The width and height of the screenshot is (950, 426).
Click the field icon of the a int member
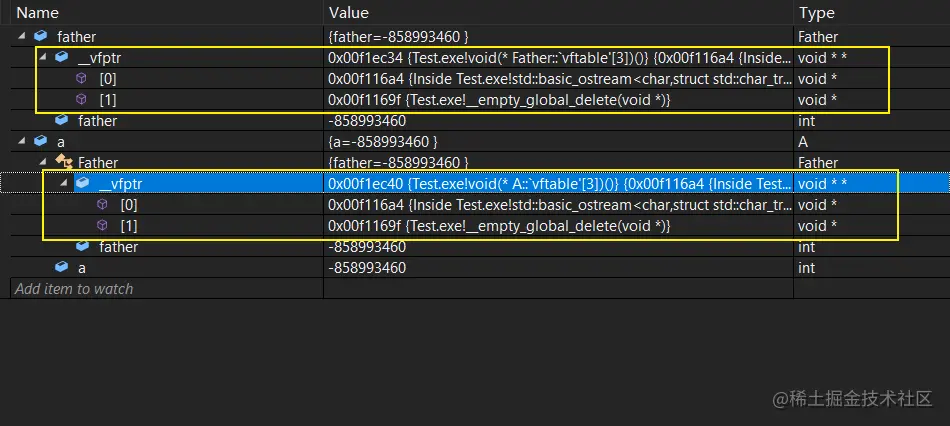coord(61,267)
